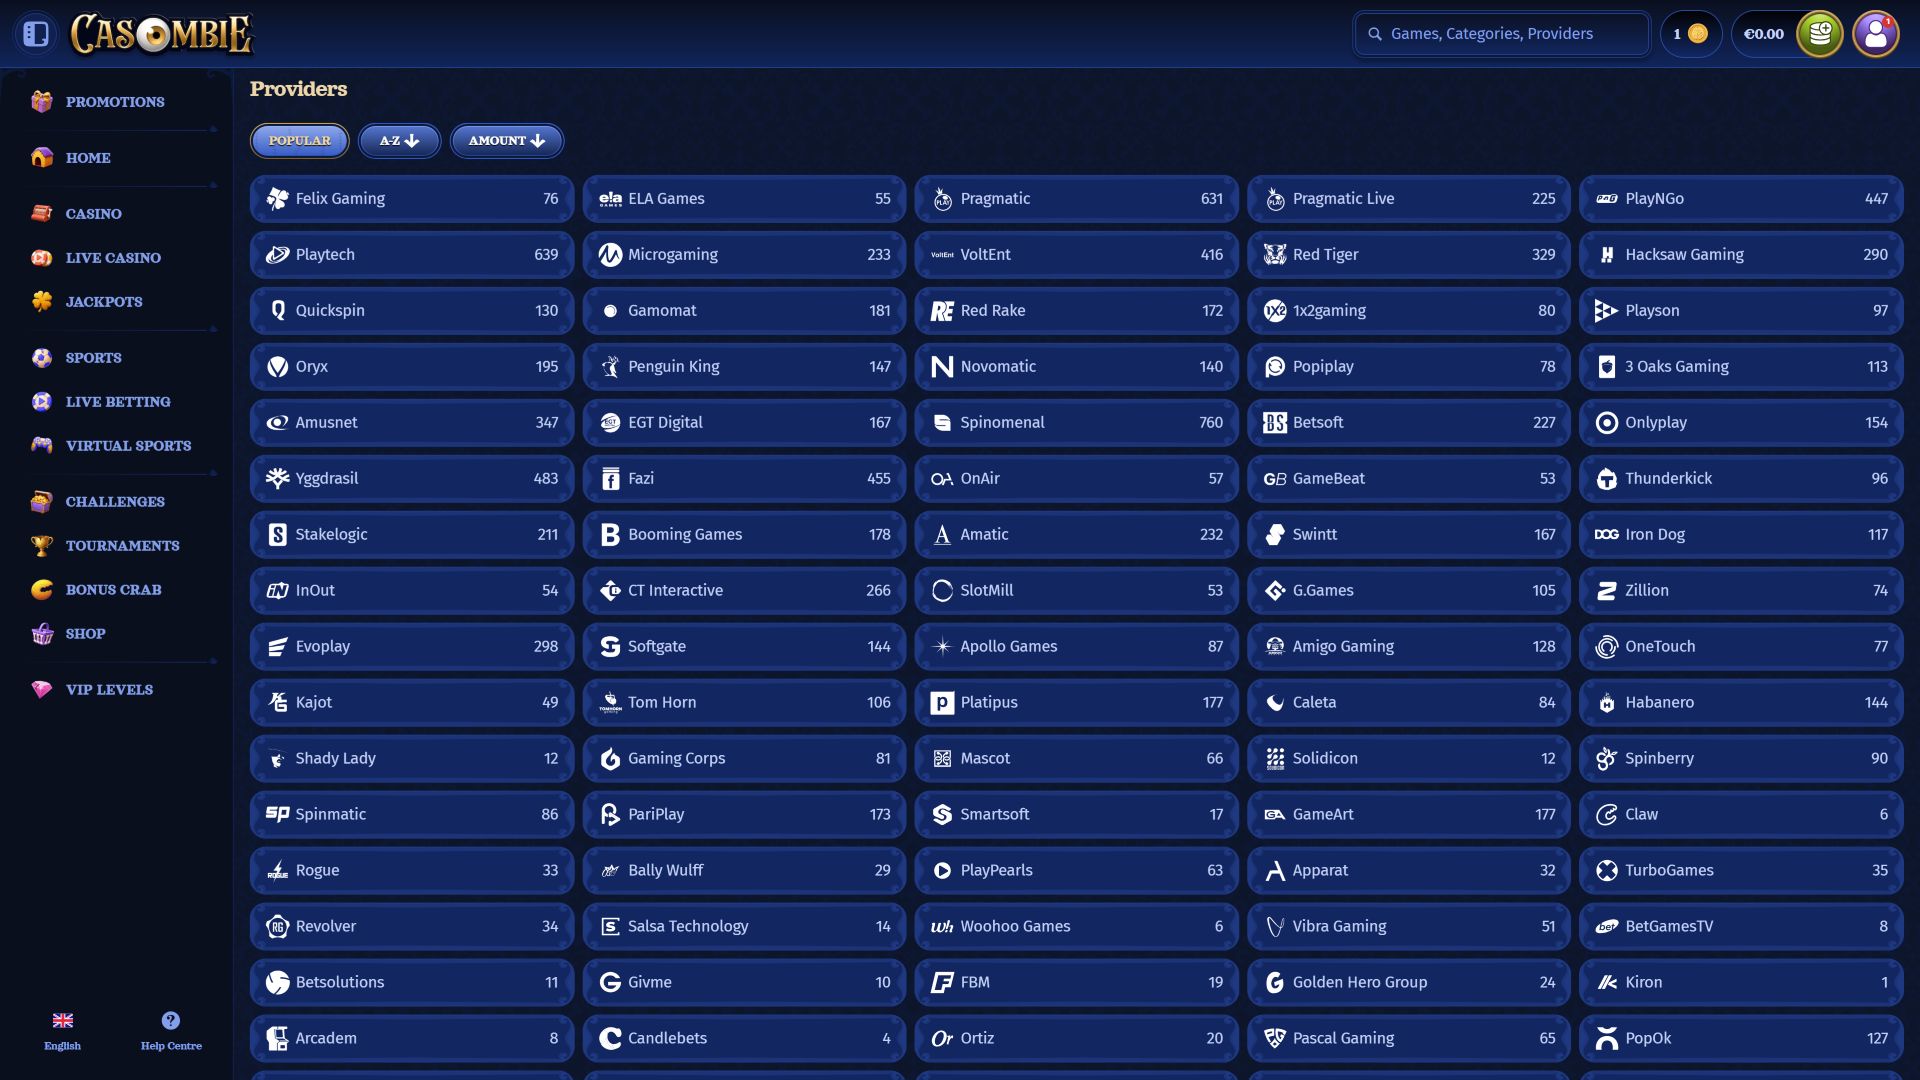Click the Jackpots clover icon
This screenshot has width=1920, height=1080.
[42, 302]
